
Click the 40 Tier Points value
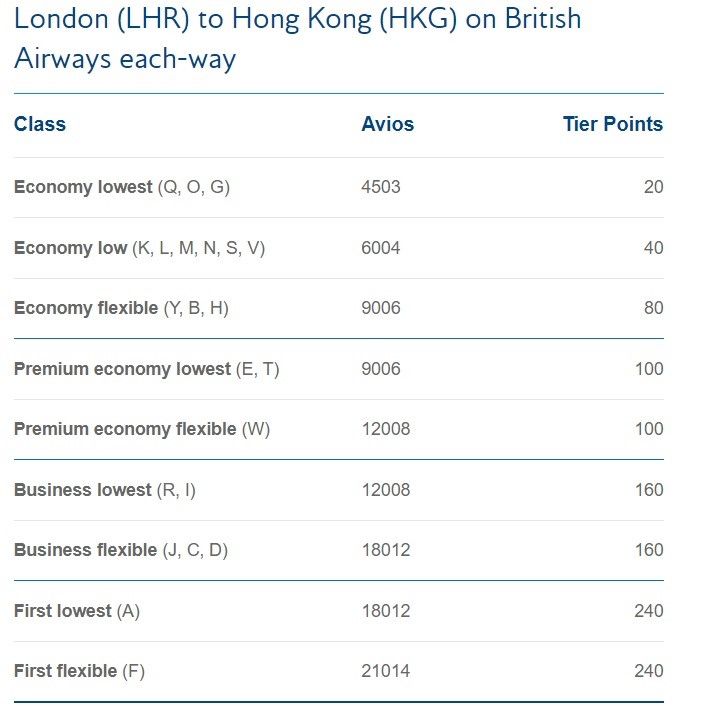[x=653, y=248]
